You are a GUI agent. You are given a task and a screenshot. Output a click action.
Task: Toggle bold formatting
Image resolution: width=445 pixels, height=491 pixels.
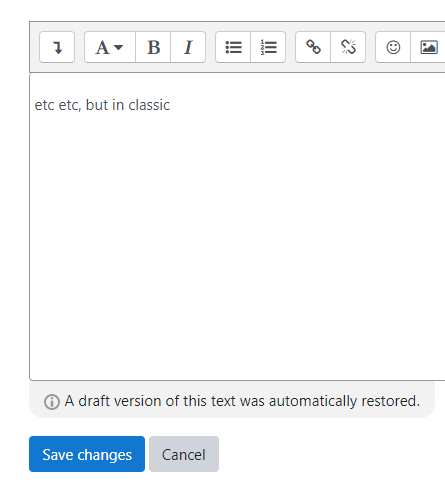(153, 47)
